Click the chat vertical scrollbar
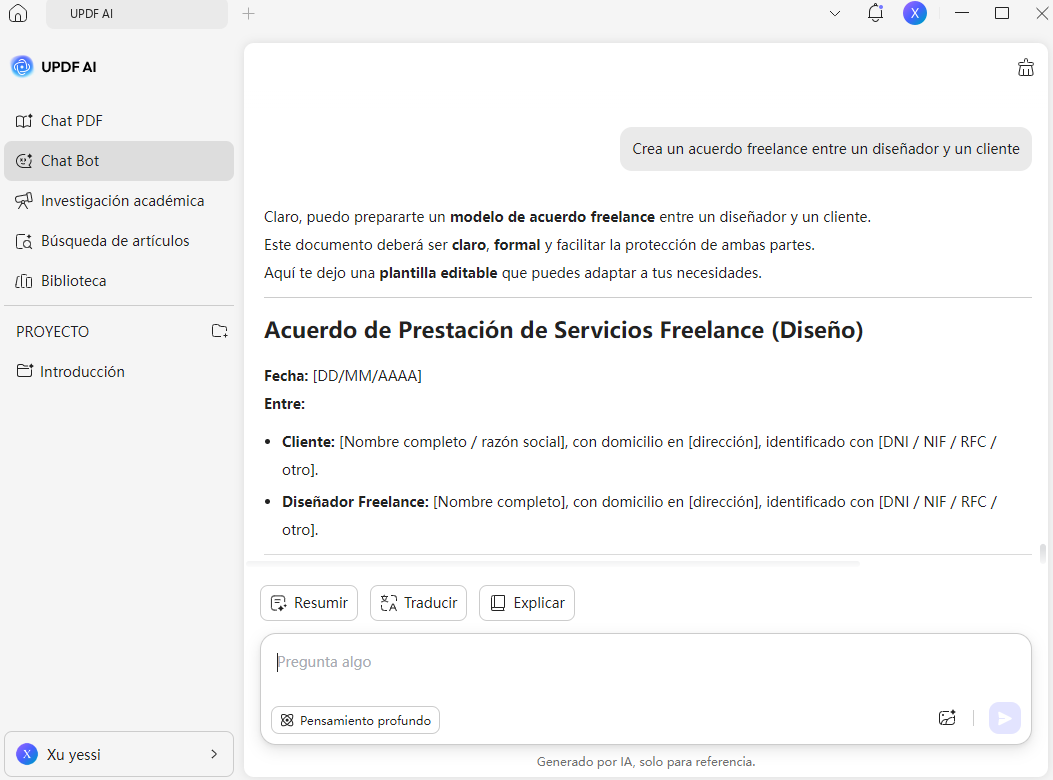The image size is (1053, 780). [1042, 553]
